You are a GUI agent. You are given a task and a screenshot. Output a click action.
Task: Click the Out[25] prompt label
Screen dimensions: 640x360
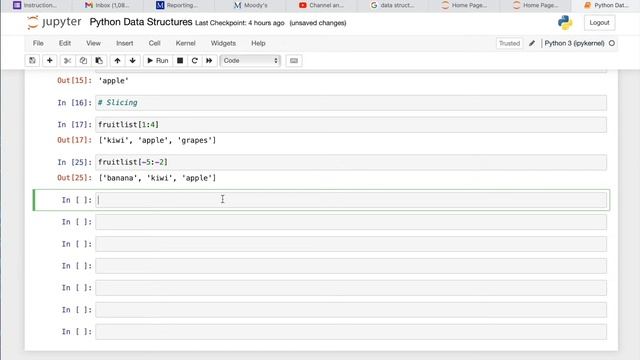pos(75,178)
